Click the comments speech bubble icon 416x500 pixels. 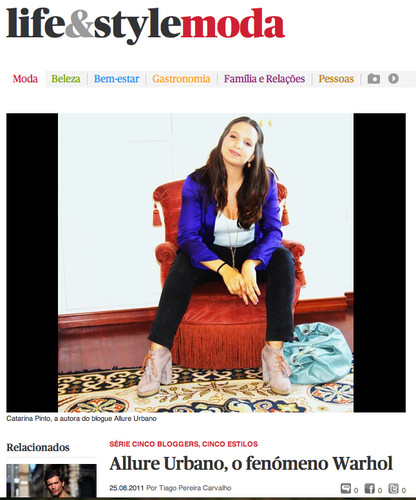point(346,489)
